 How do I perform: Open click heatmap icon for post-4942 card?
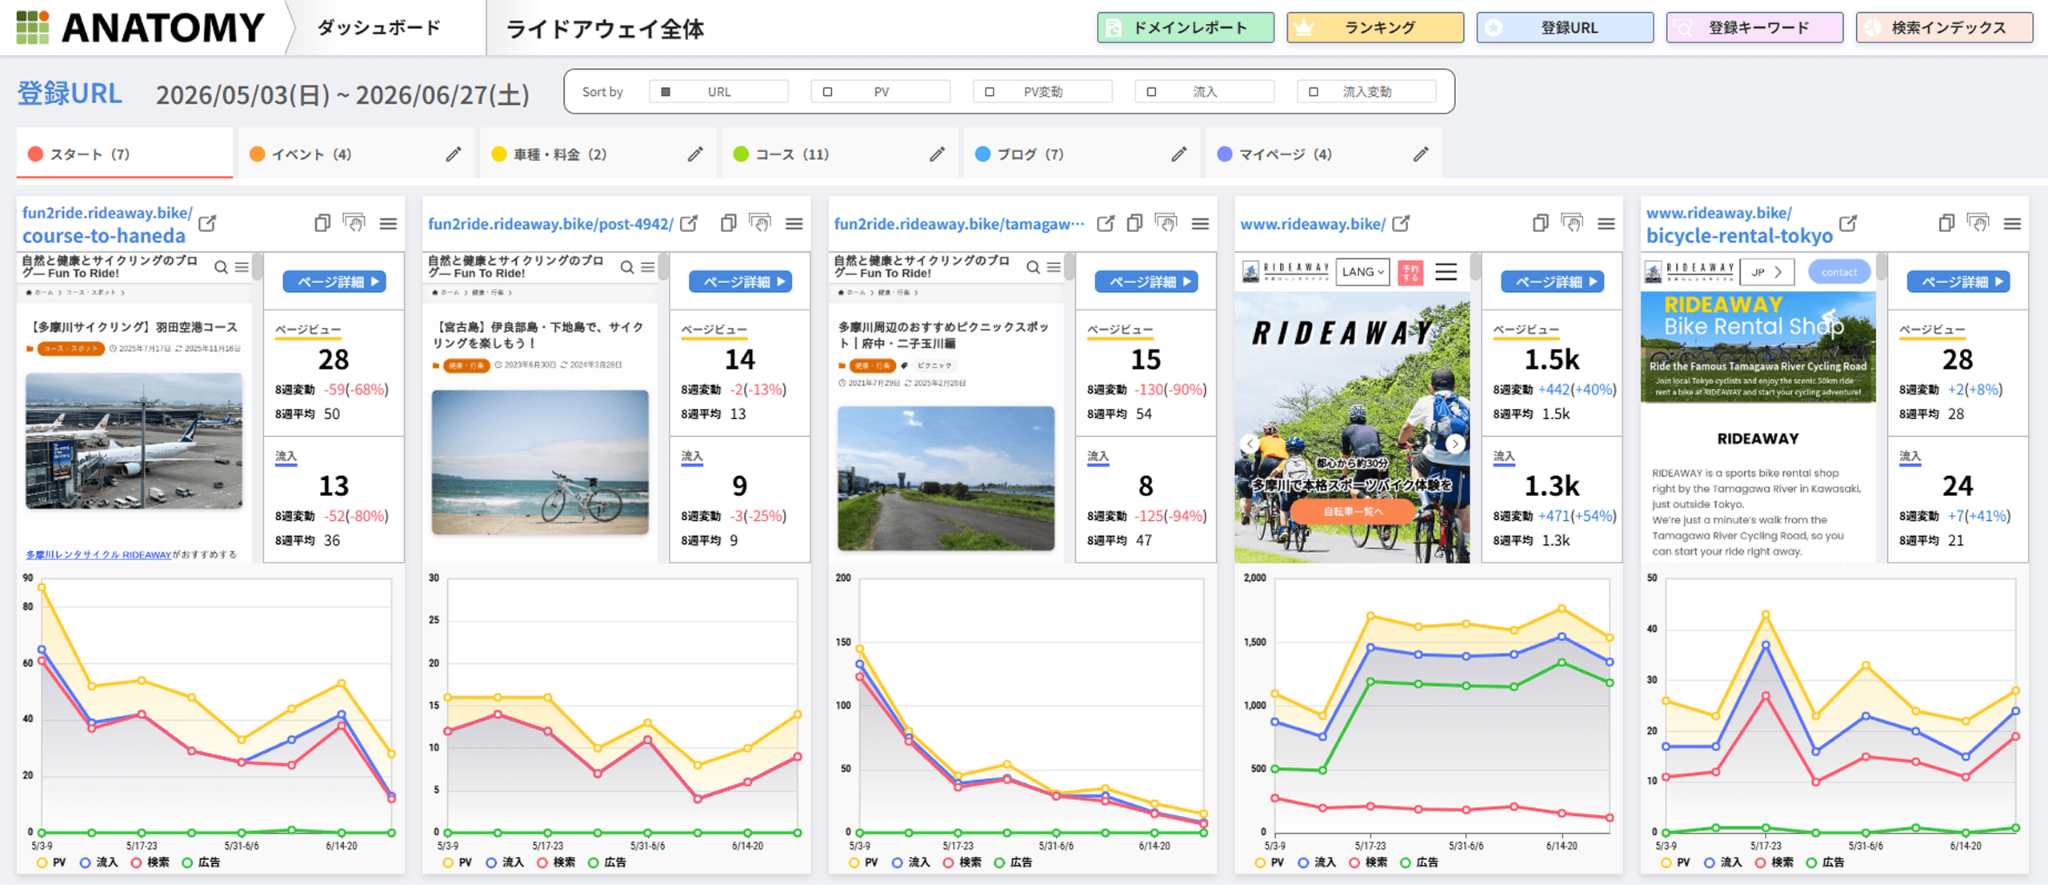[x=760, y=223]
